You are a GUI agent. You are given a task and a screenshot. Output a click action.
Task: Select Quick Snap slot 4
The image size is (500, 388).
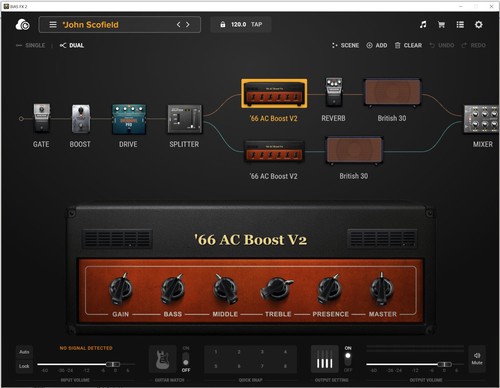[285, 352]
